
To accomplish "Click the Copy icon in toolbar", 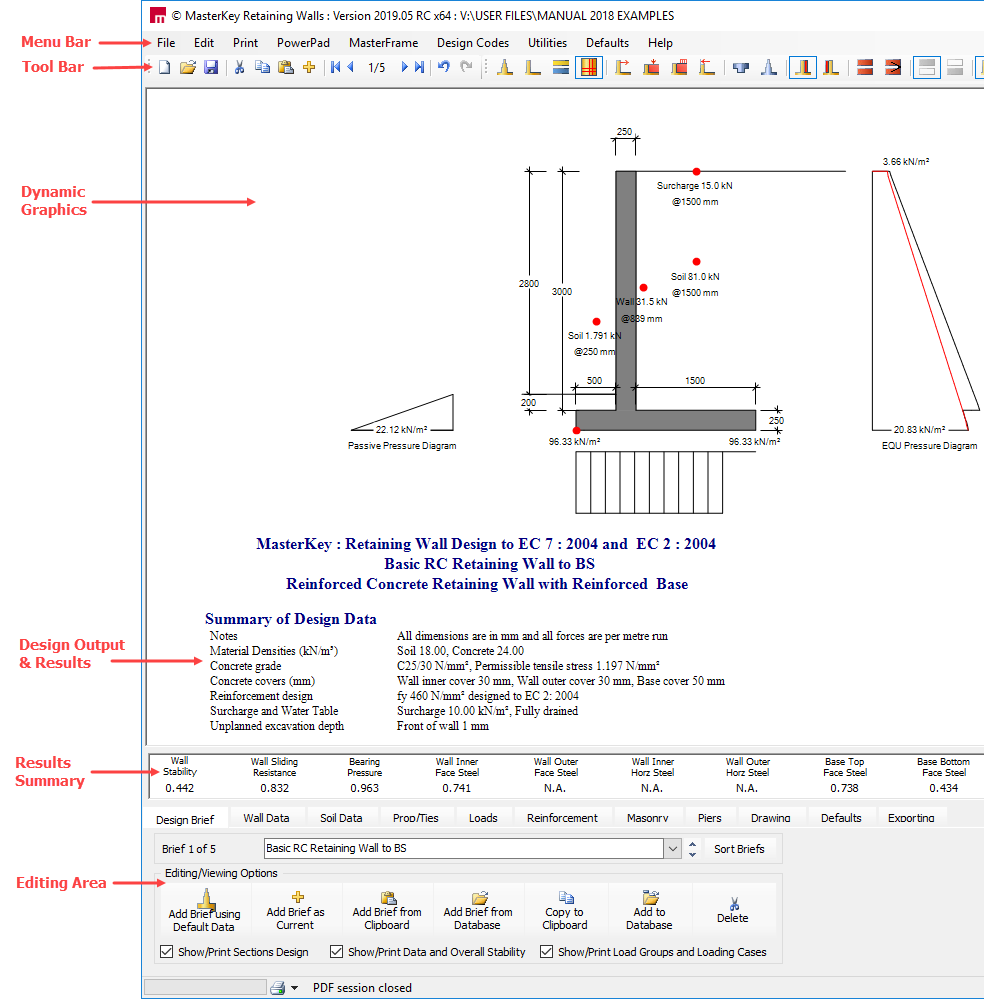I will pos(262,67).
